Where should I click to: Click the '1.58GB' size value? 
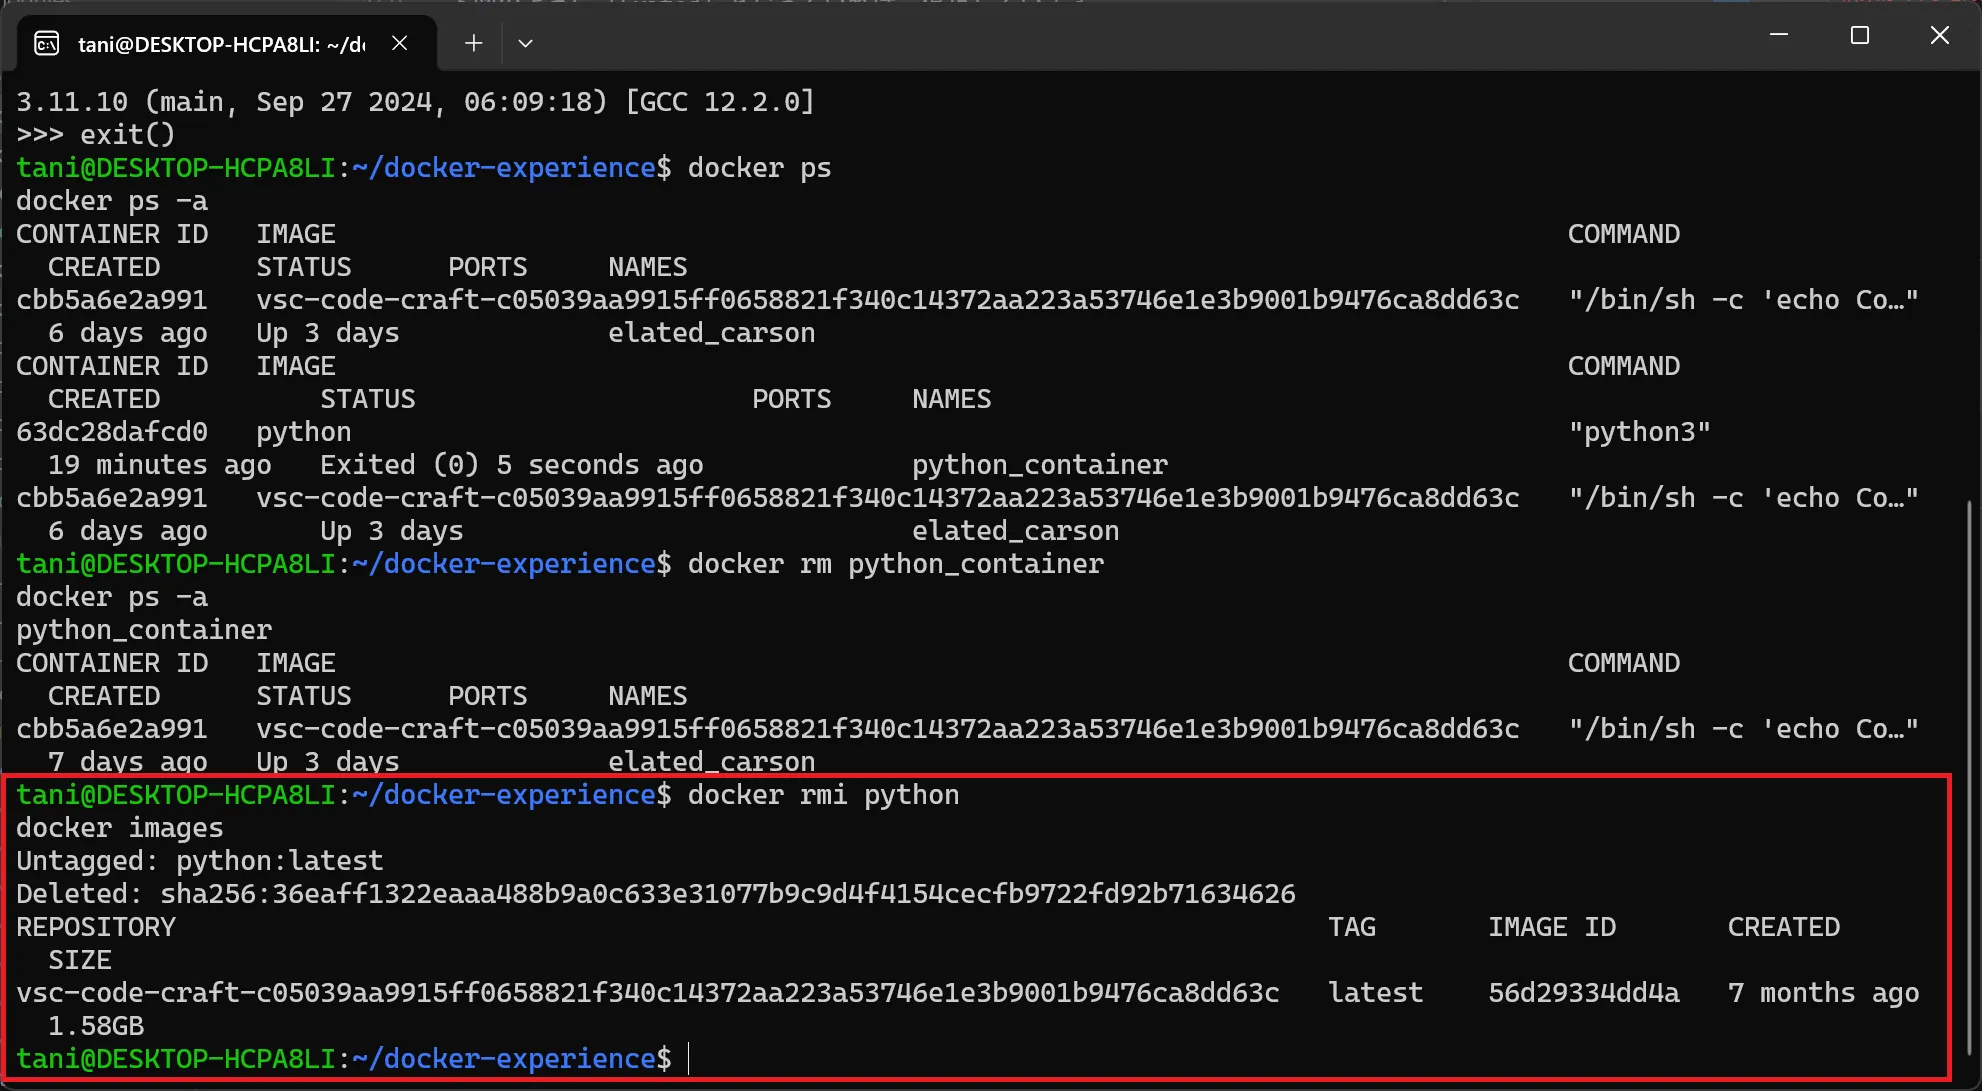coord(96,1026)
